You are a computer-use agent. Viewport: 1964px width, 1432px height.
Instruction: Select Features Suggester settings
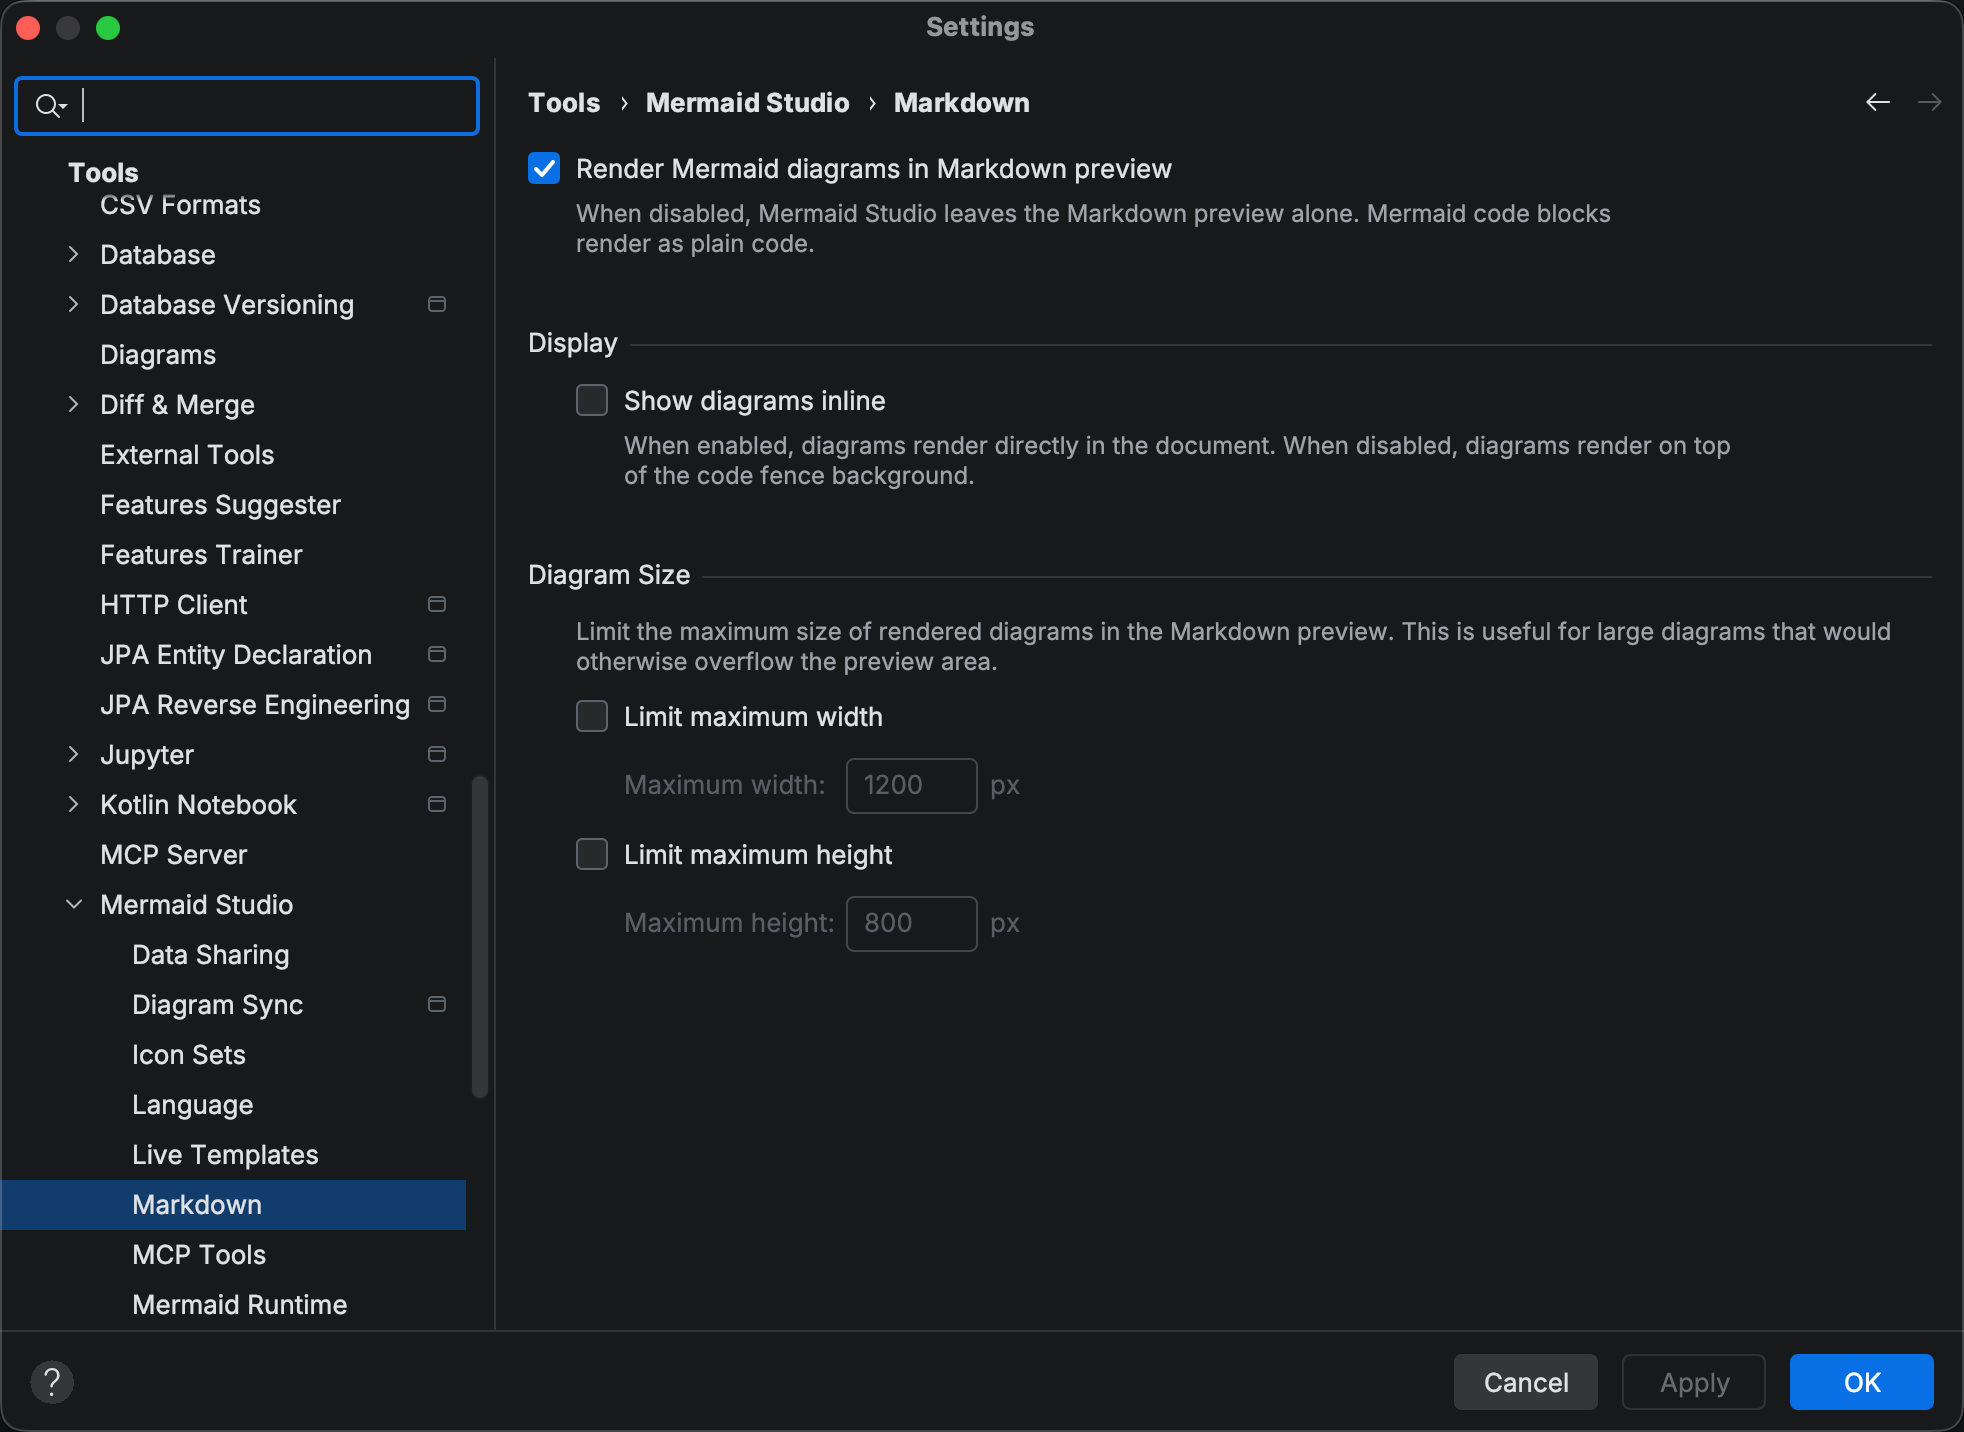coord(220,505)
